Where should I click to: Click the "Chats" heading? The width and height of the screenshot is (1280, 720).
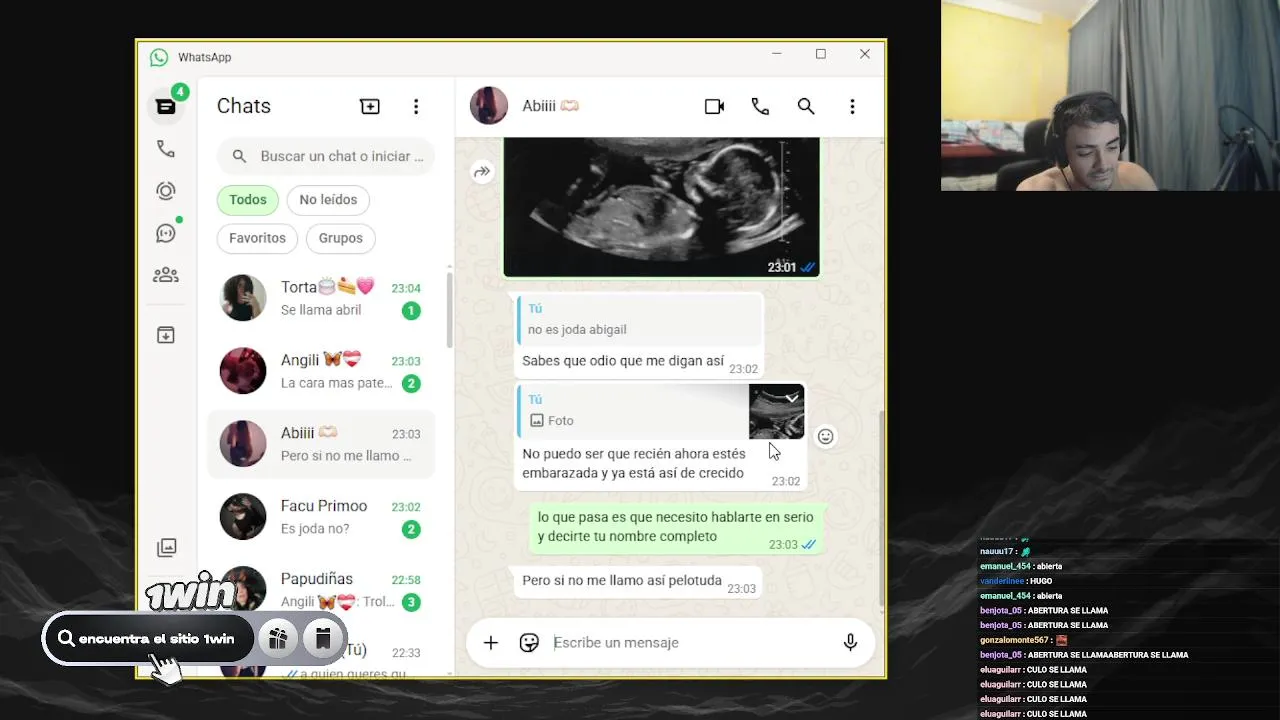(x=244, y=106)
